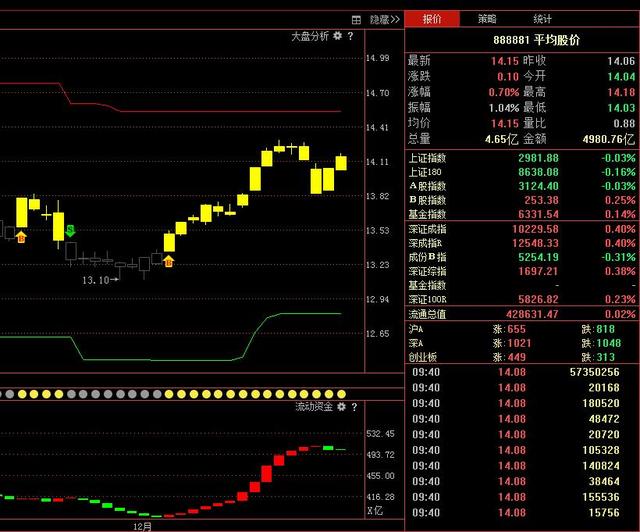Click the 深A advance/decline row

(522, 343)
